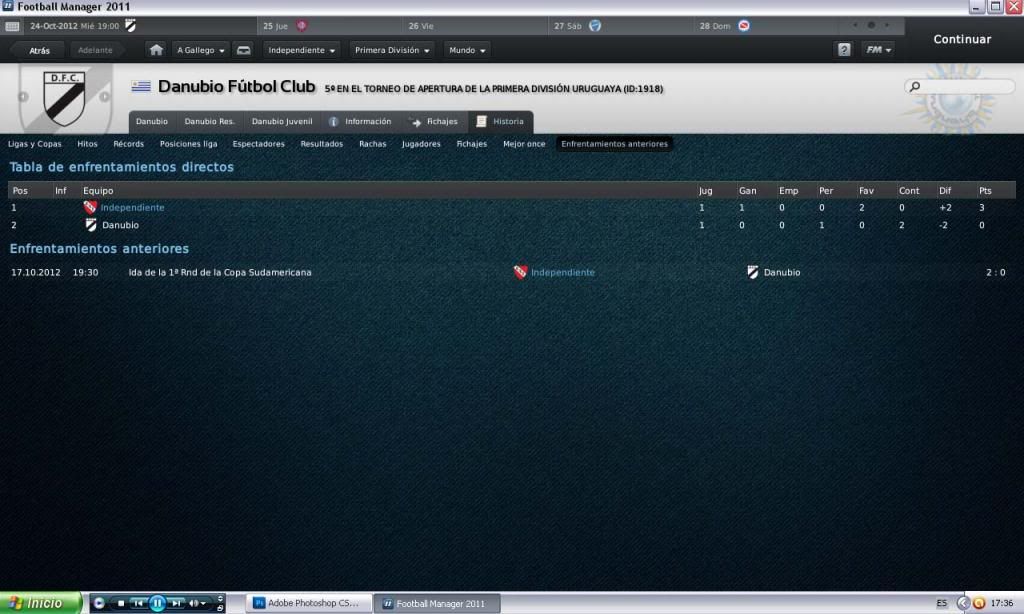Open the Jugadores subtab
1024x614 pixels.
421,144
